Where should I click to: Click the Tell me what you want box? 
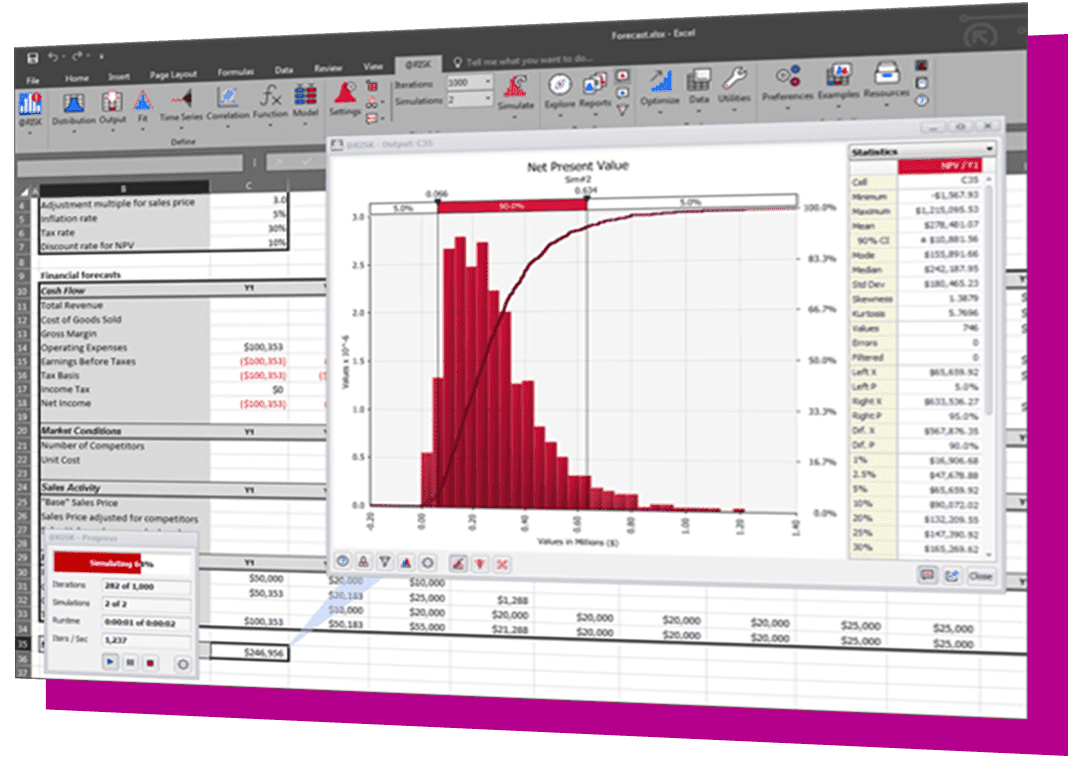(x=523, y=61)
